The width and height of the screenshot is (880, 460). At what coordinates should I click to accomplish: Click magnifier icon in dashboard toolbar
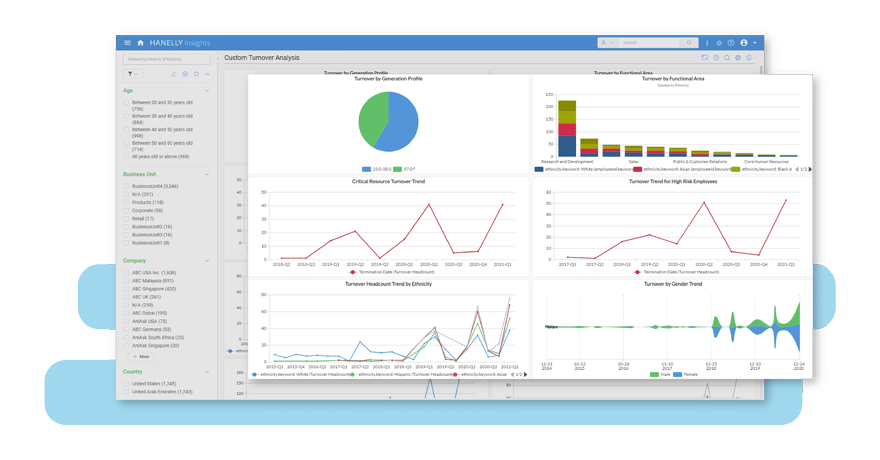pos(727,58)
